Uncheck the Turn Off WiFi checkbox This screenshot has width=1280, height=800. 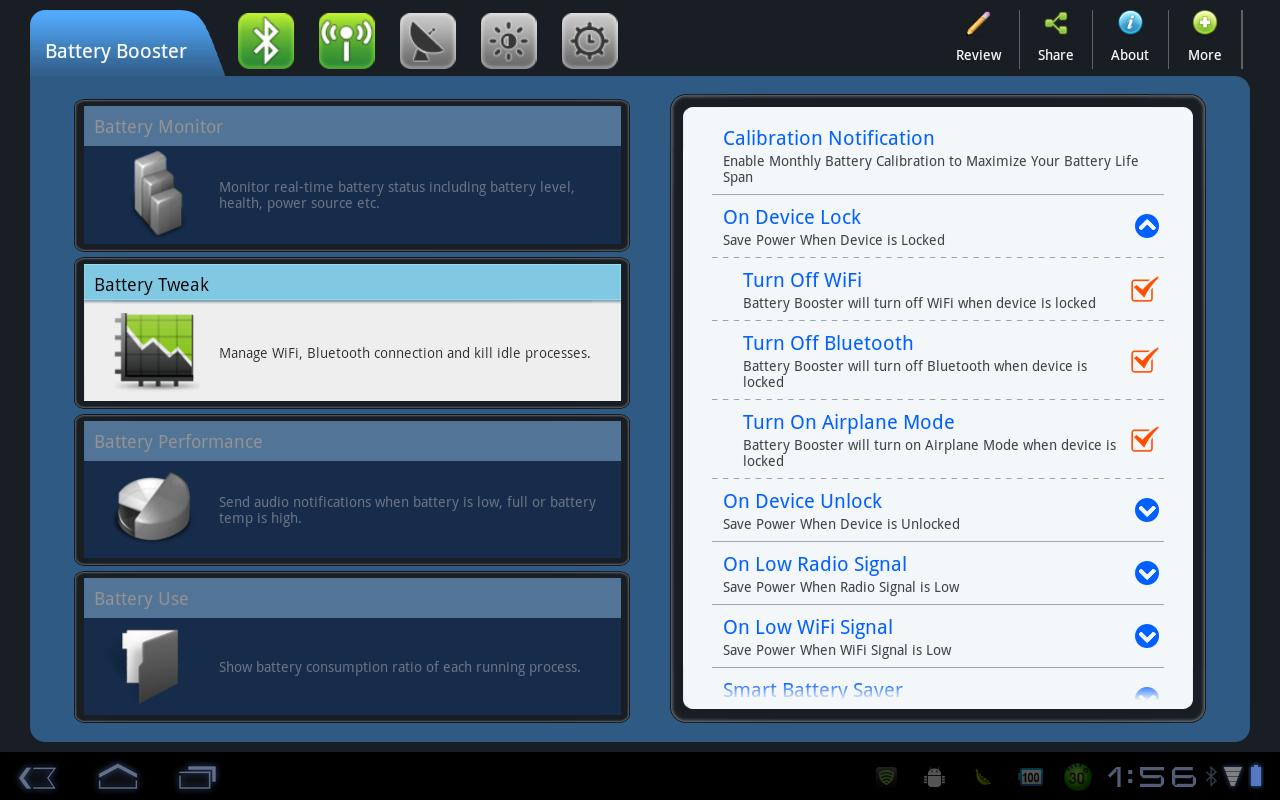click(1144, 289)
